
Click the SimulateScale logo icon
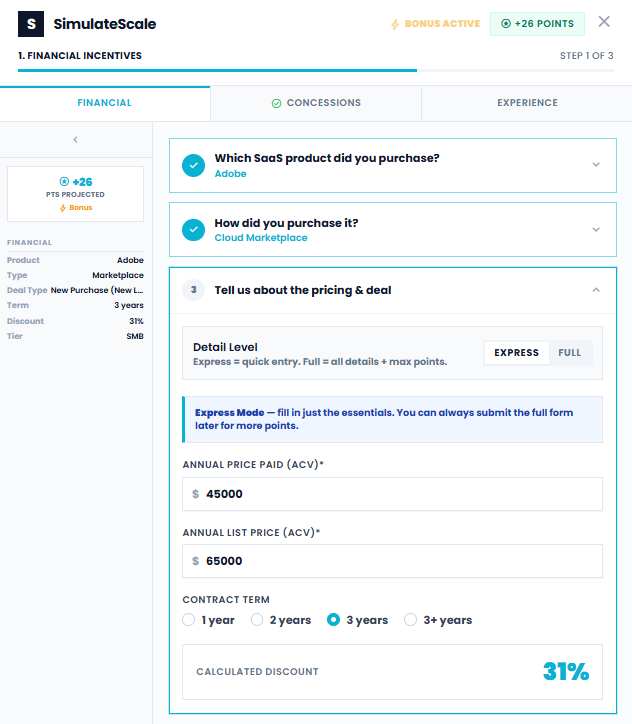pos(31,23)
